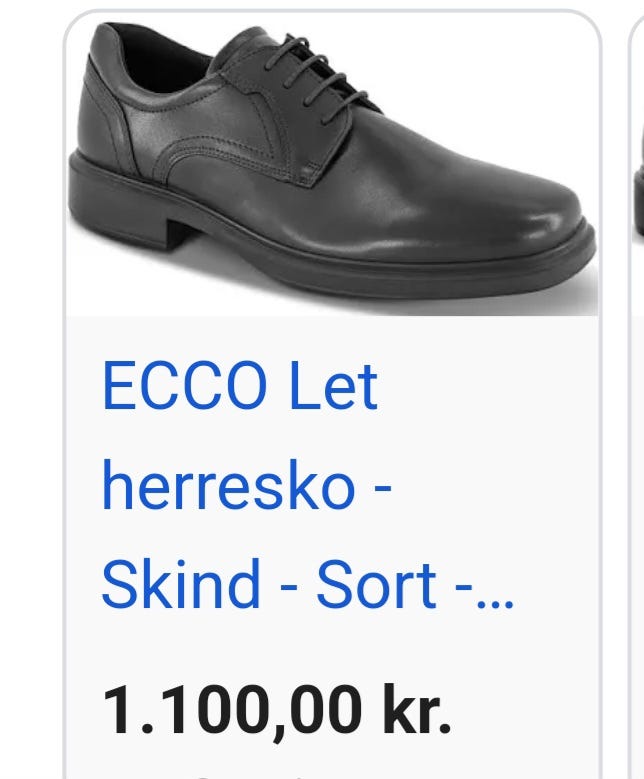Click the 'herresko -' title line

[247, 485]
